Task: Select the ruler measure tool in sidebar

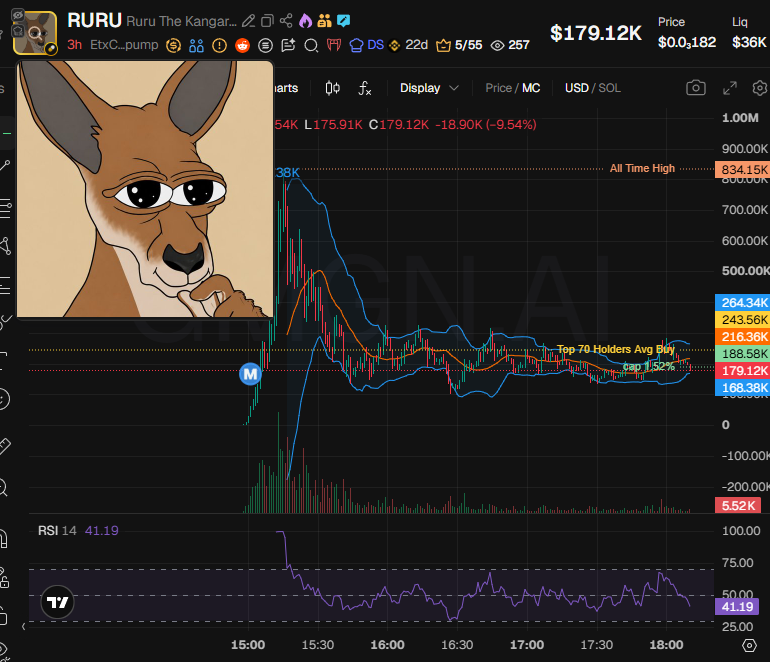Action: 4,446
